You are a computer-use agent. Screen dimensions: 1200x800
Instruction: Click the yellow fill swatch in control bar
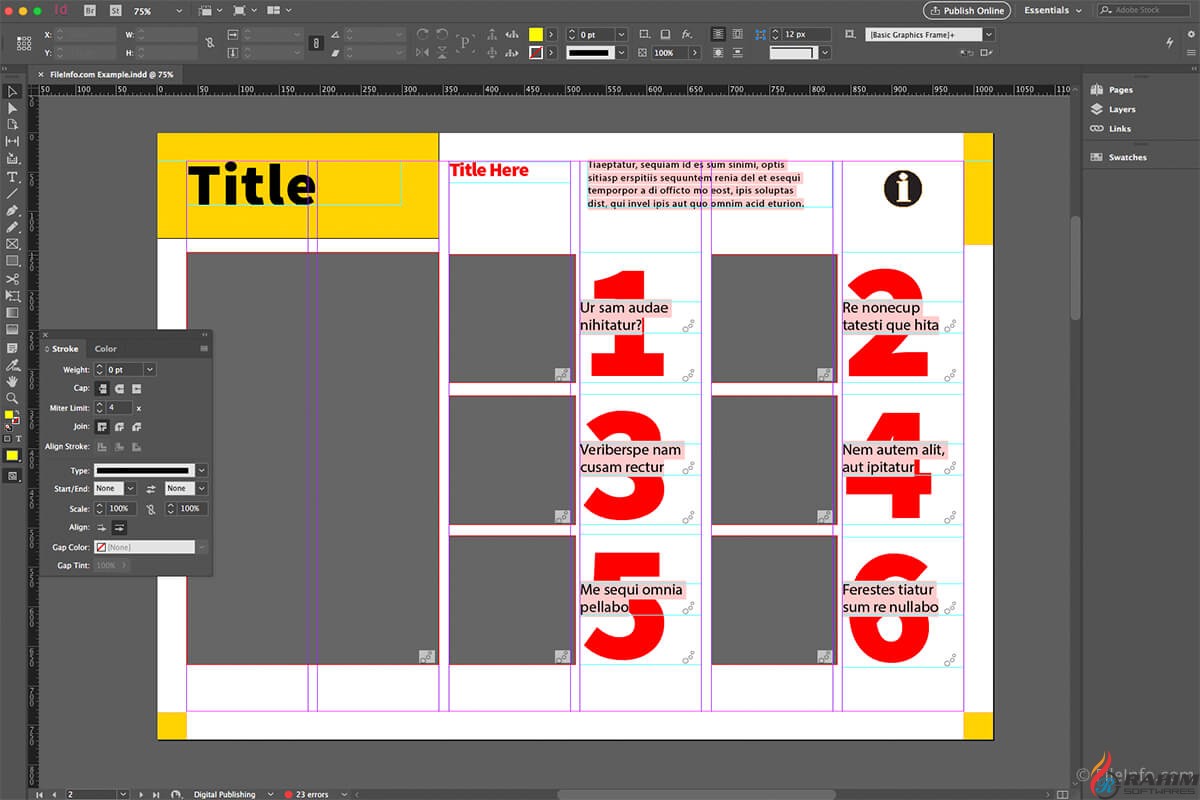tap(536, 34)
